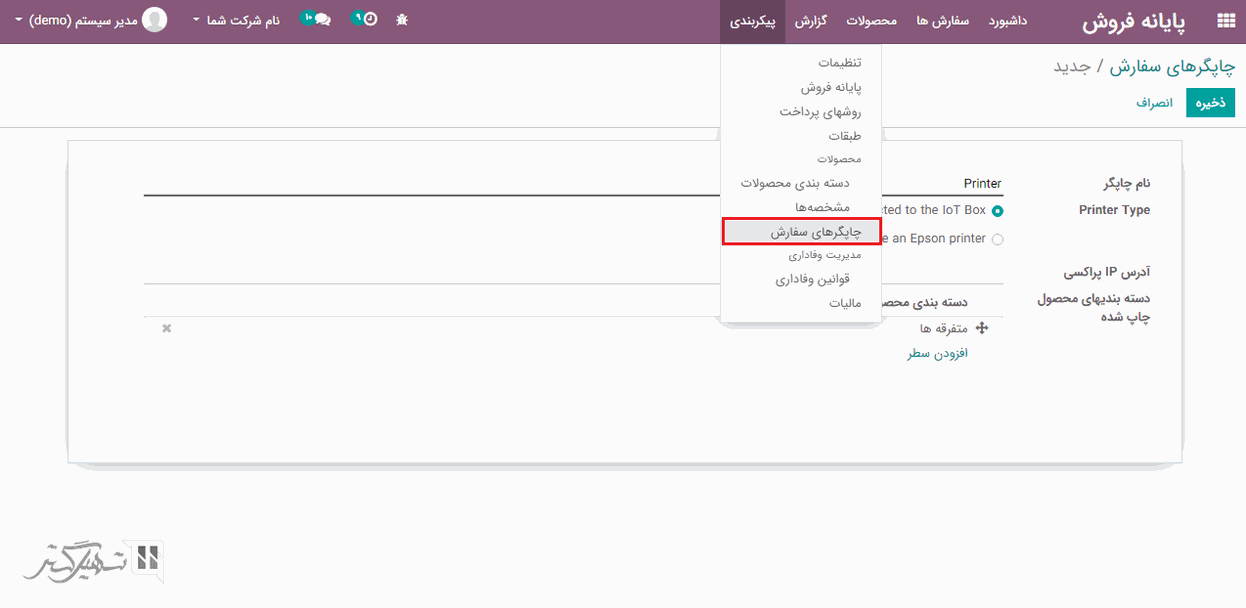Screen dimensions: 1246x608
Task: Click the printer name input field
Action: [572, 184]
